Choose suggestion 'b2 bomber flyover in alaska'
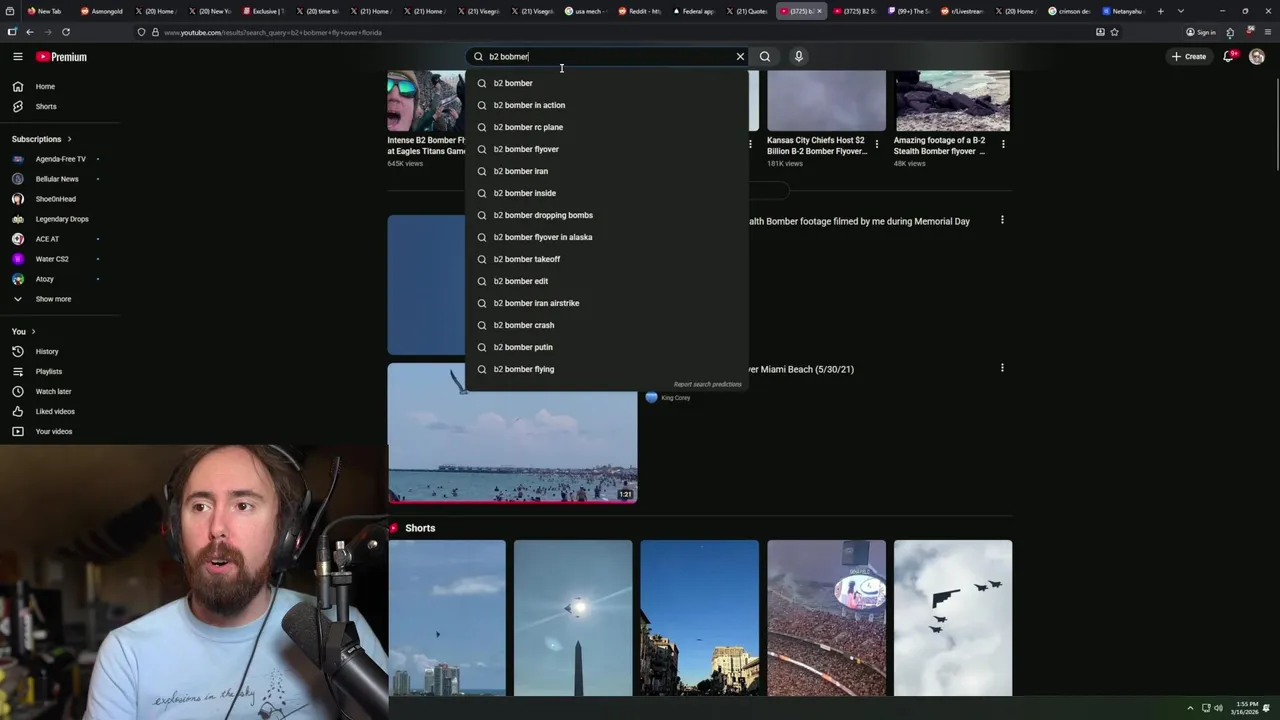 click(x=606, y=237)
